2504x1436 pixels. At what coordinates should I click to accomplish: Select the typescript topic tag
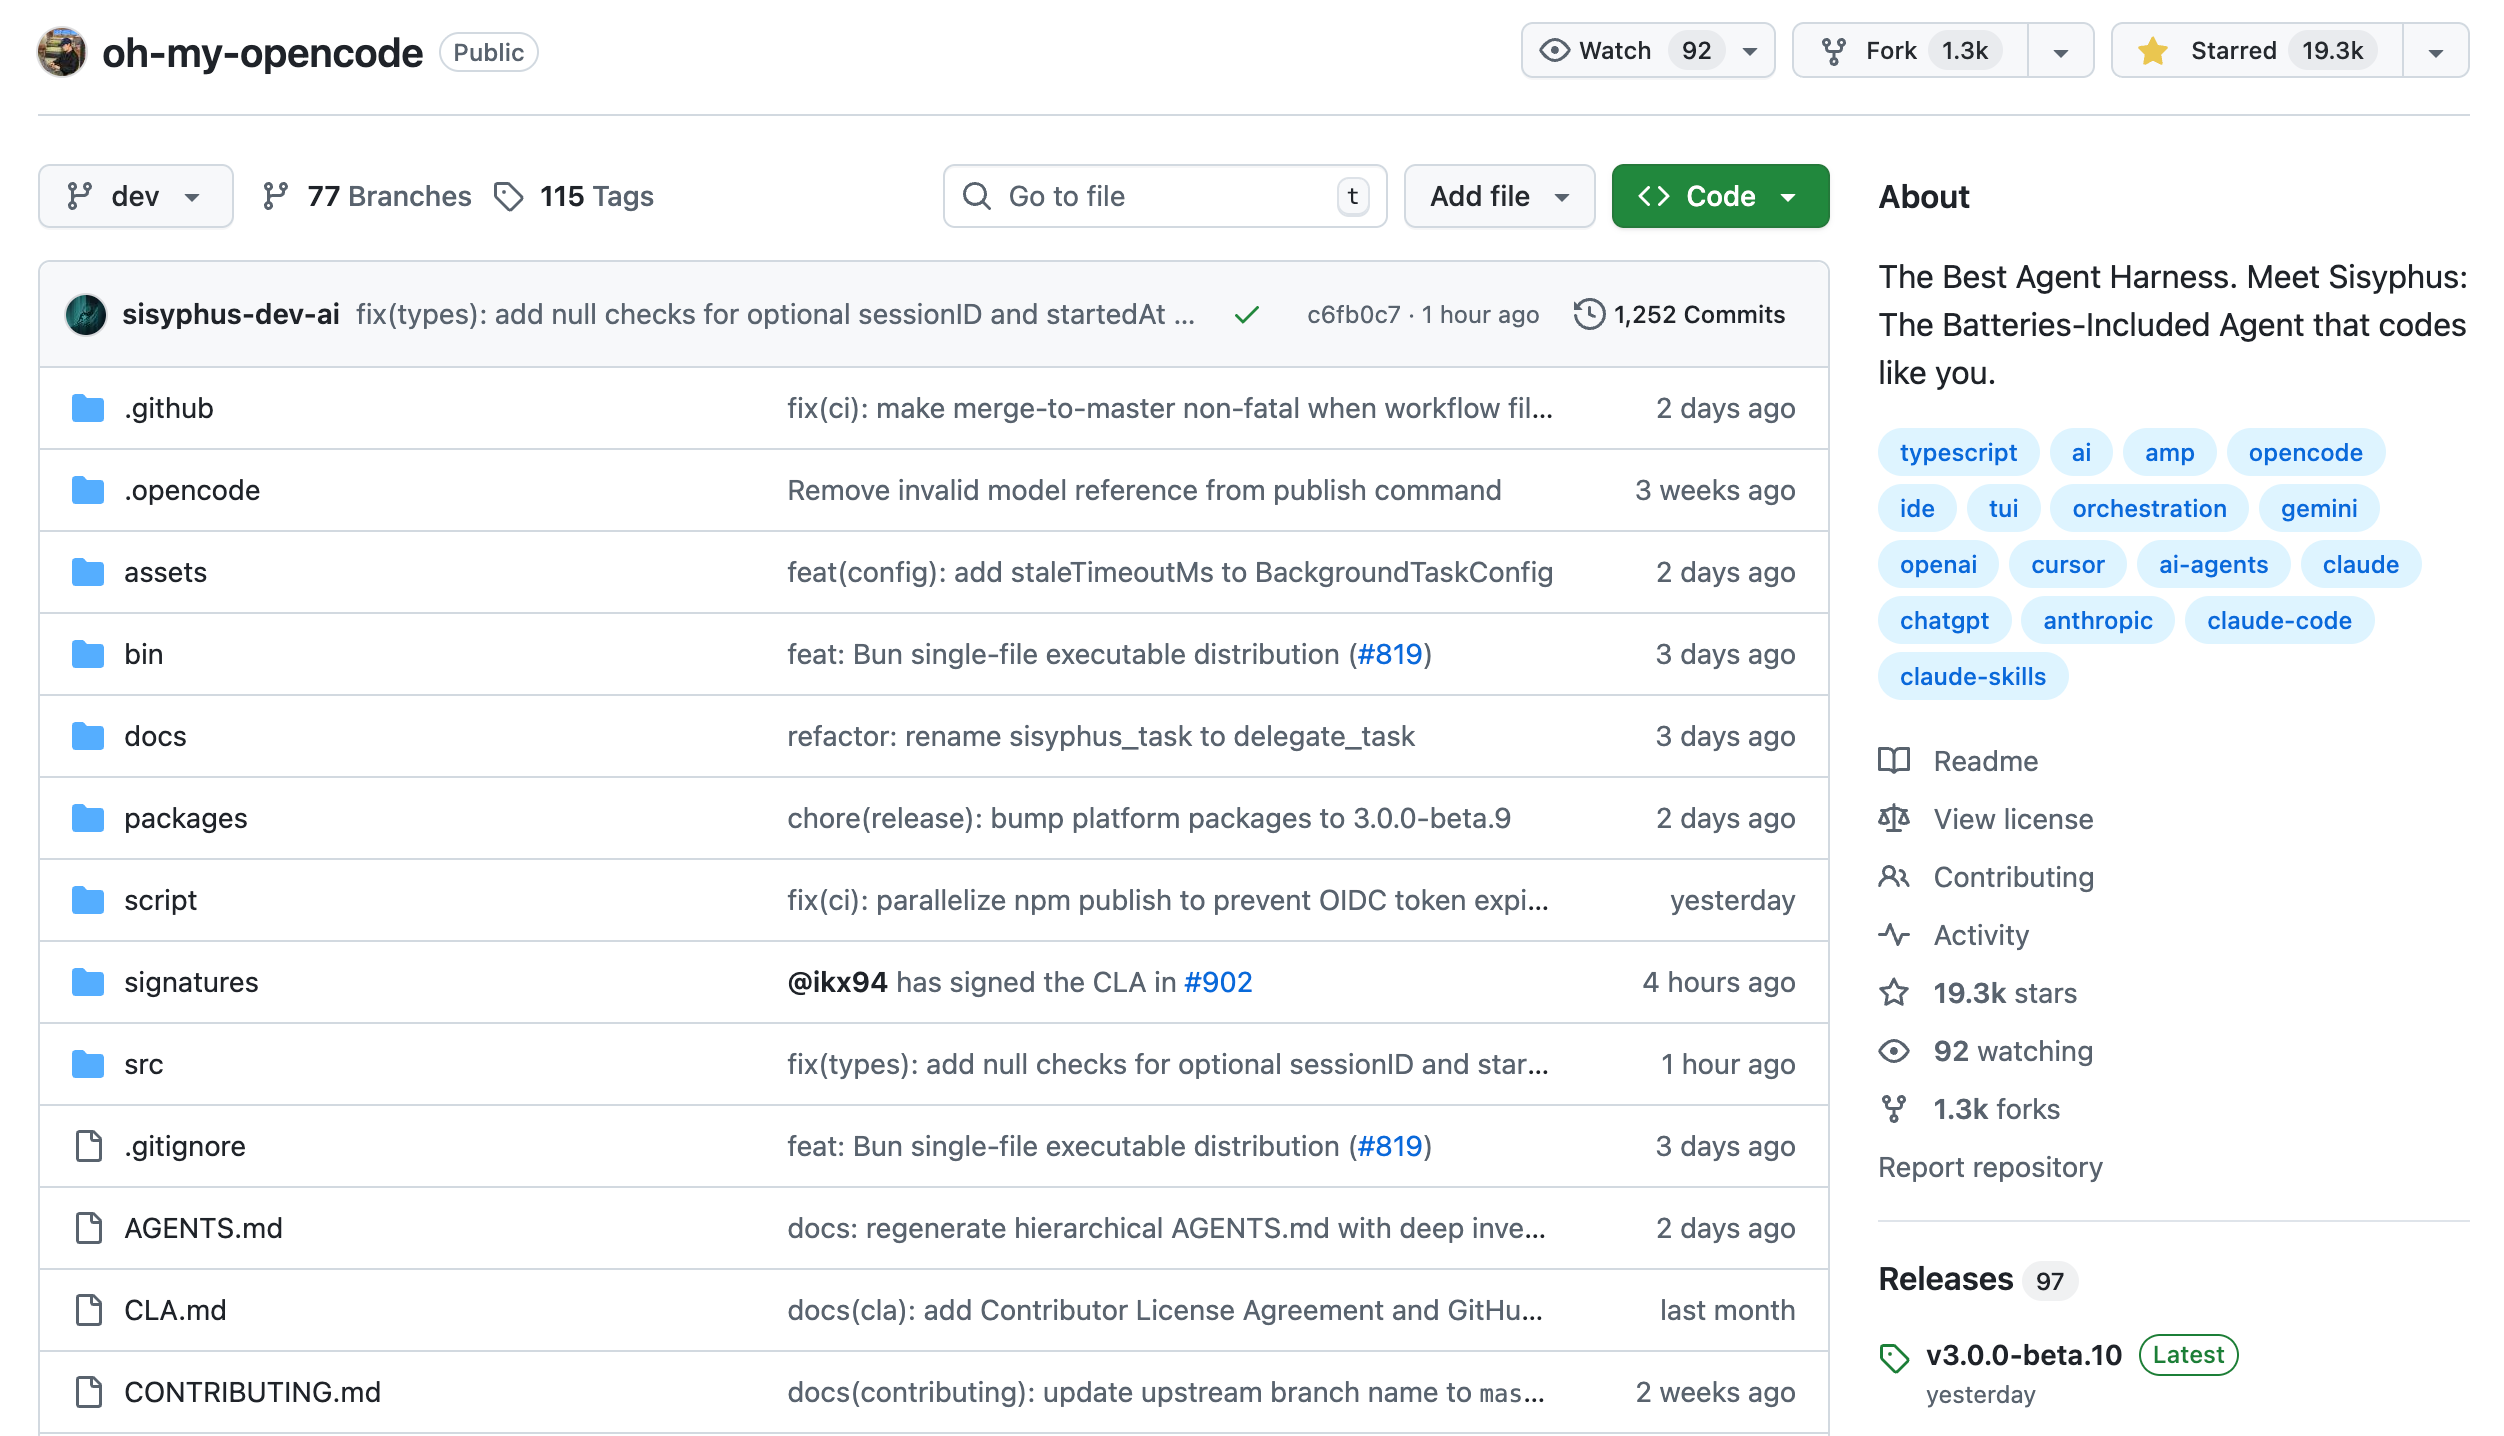click(1958, 452)
